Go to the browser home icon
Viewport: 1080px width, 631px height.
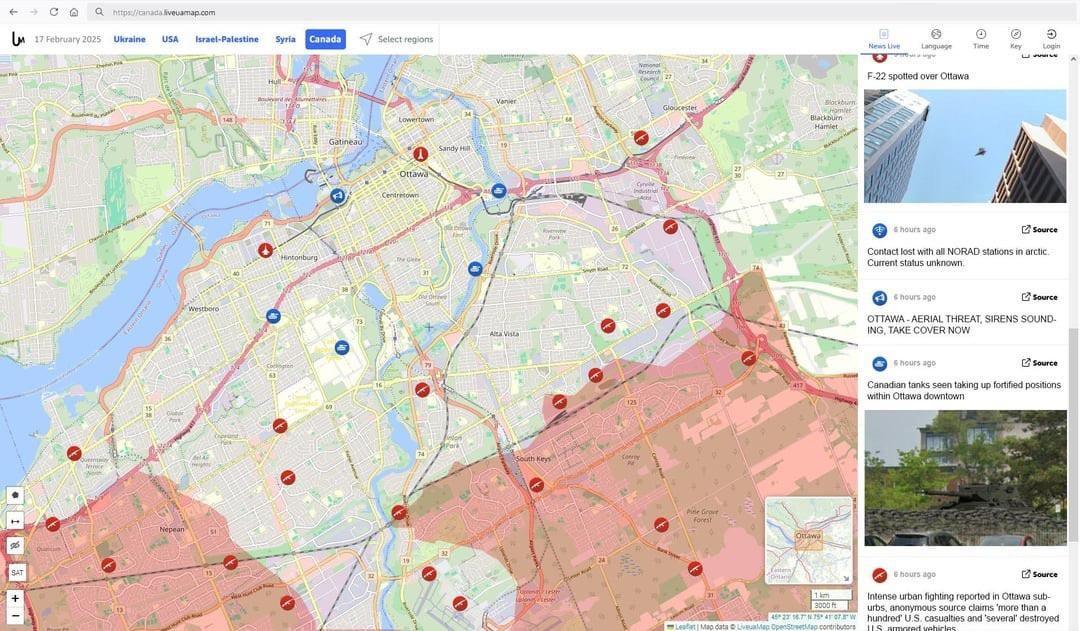(74, 12)
